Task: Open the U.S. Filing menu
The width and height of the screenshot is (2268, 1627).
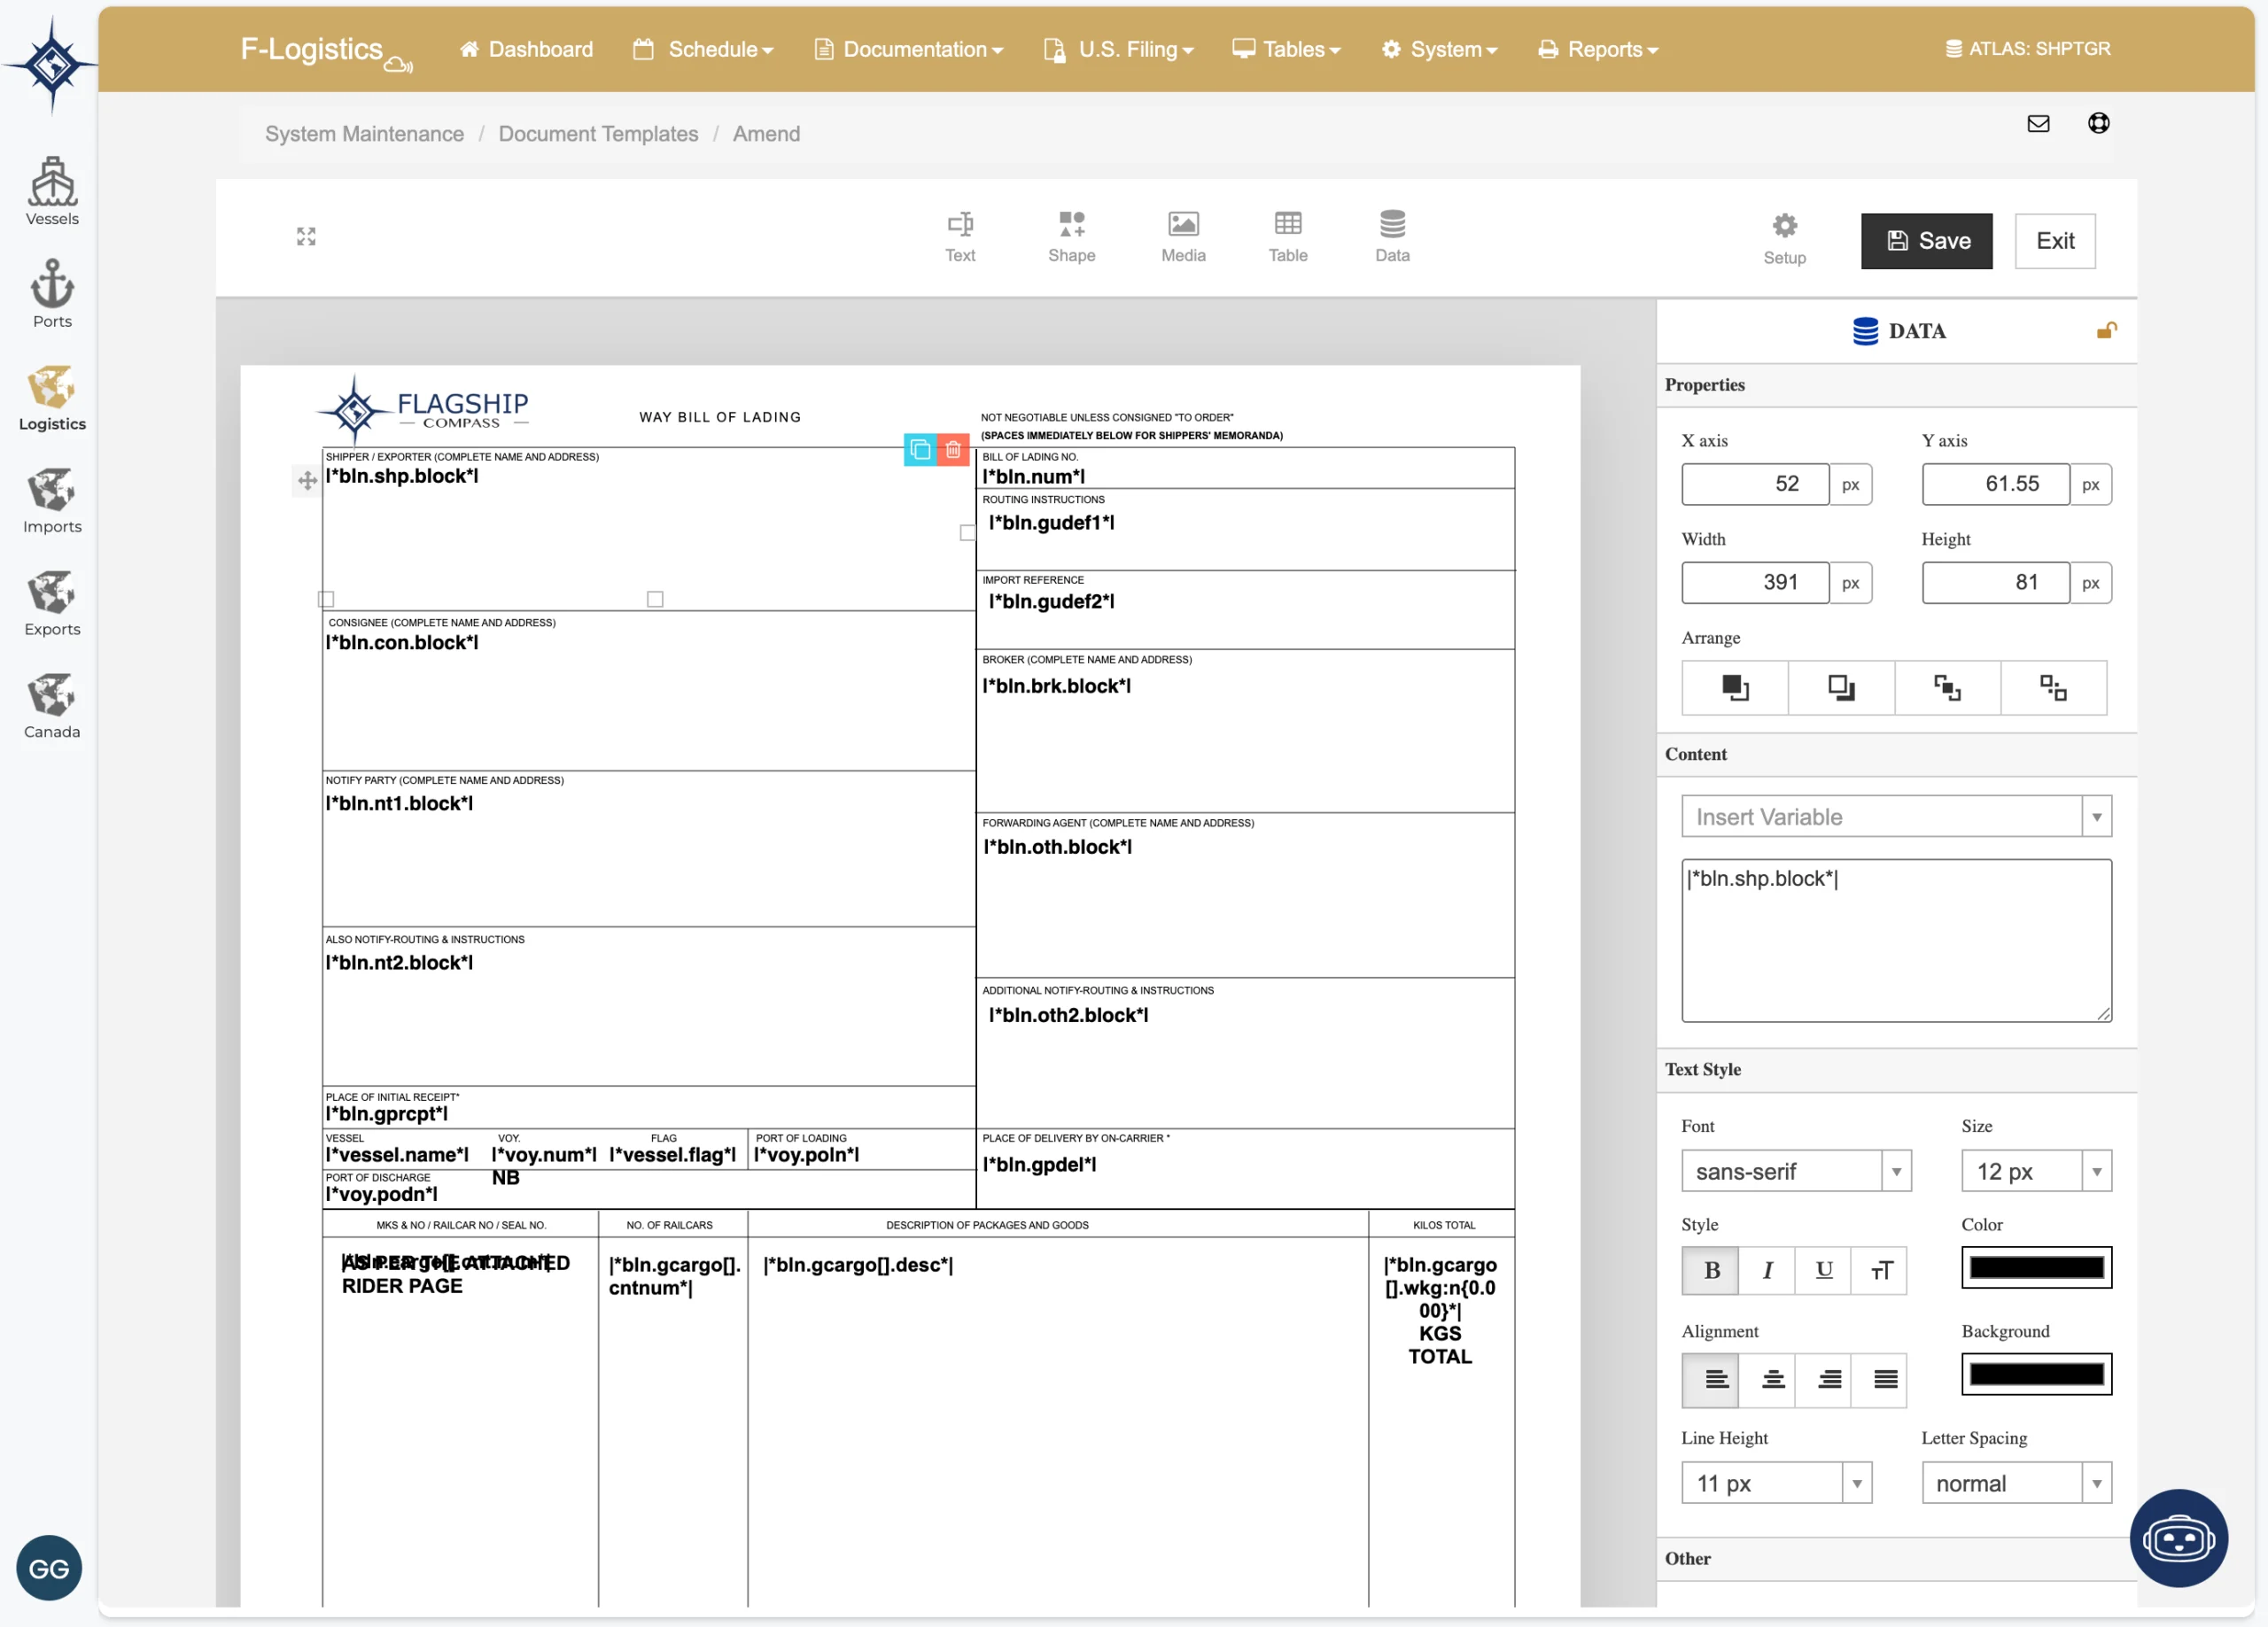Action: [1118, 49]
